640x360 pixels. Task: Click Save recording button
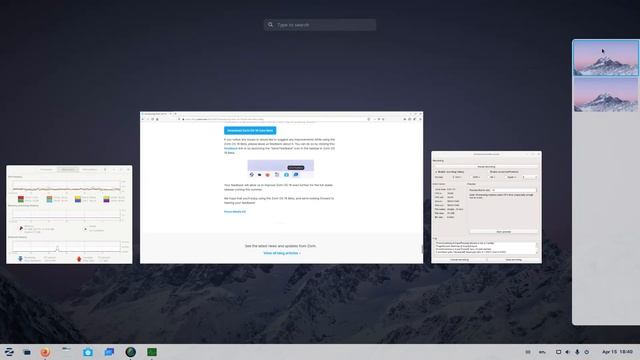(x=514, y=260)
